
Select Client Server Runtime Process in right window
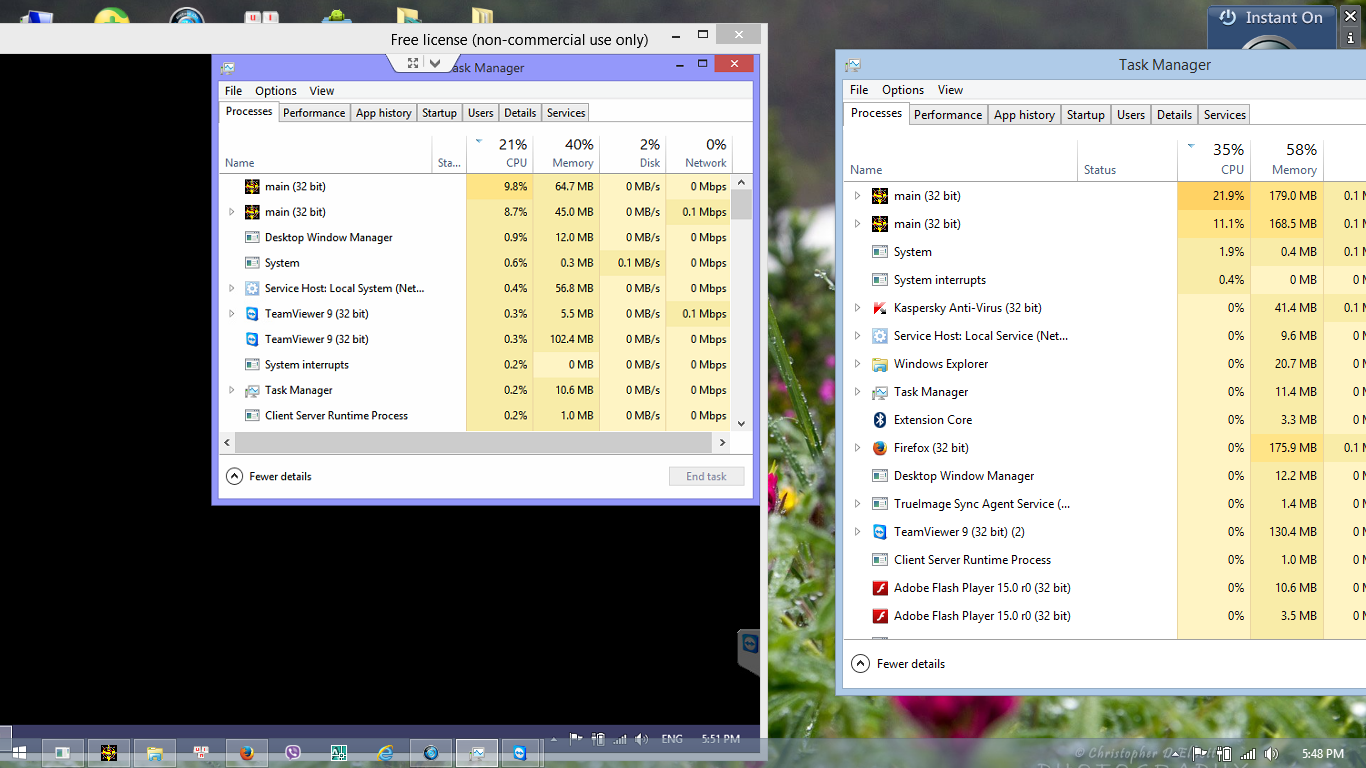tap(1104, 560)
